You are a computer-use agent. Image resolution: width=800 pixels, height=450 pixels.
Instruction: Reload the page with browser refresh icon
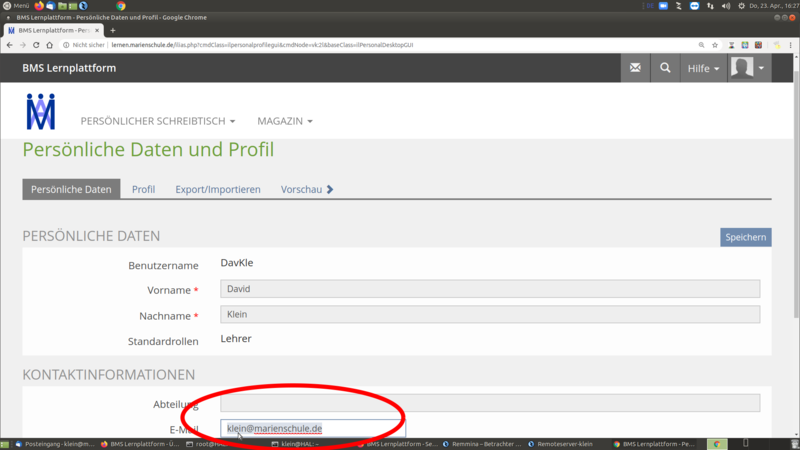pos(37,45)
